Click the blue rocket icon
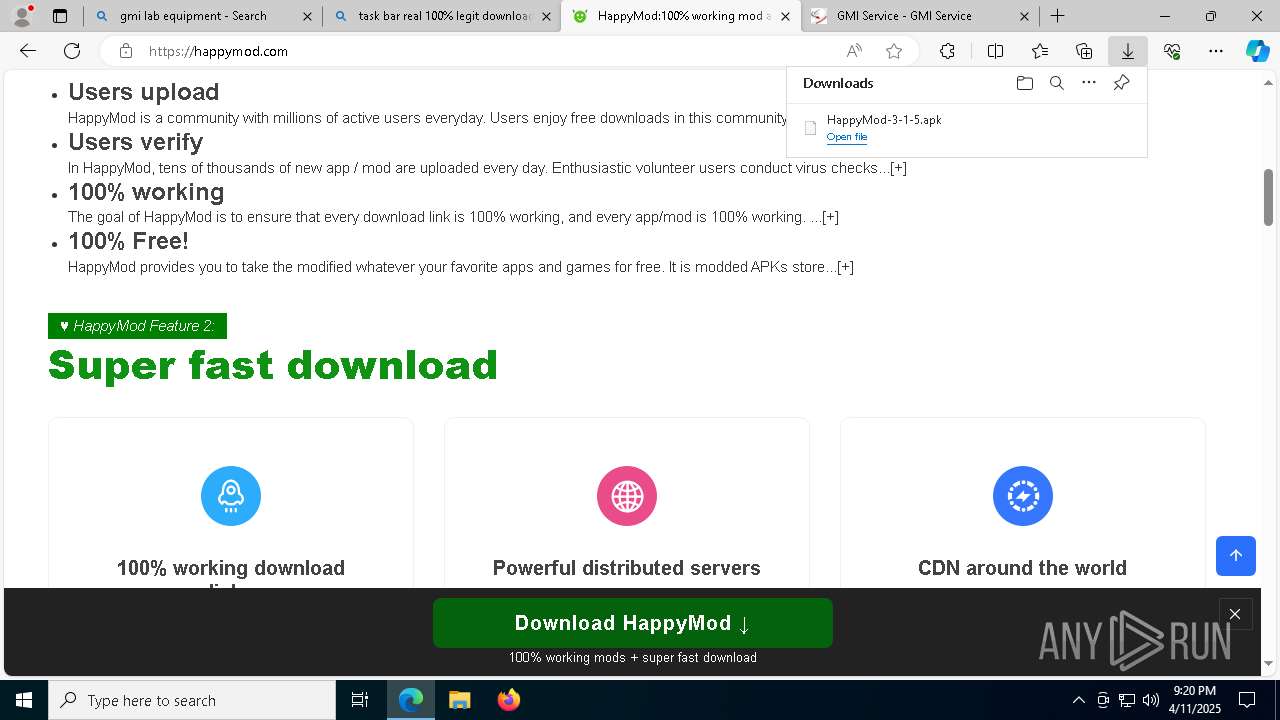Image resolution: width=1280 pixels, height=720 pixels. click(231, 496)
